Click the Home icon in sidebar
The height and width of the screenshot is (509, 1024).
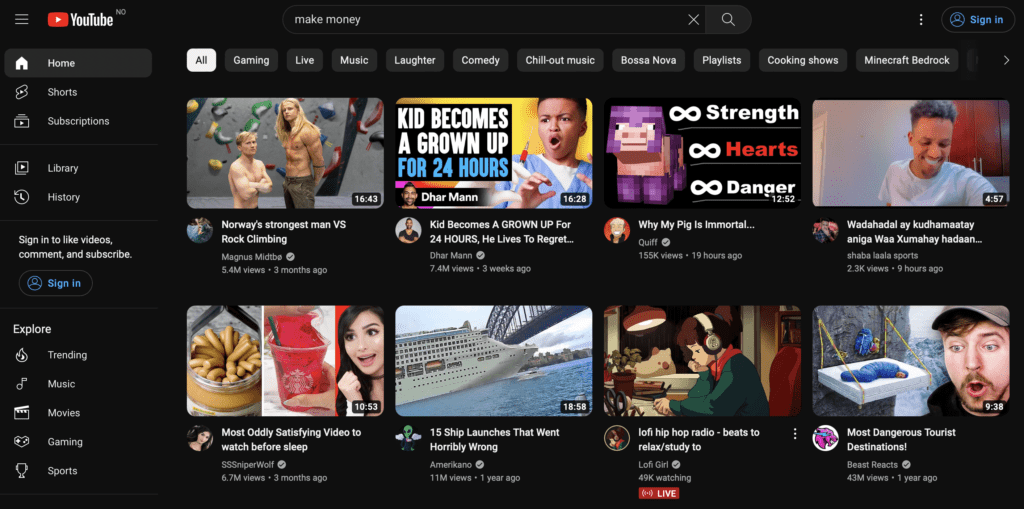click(x=22, y=63)
